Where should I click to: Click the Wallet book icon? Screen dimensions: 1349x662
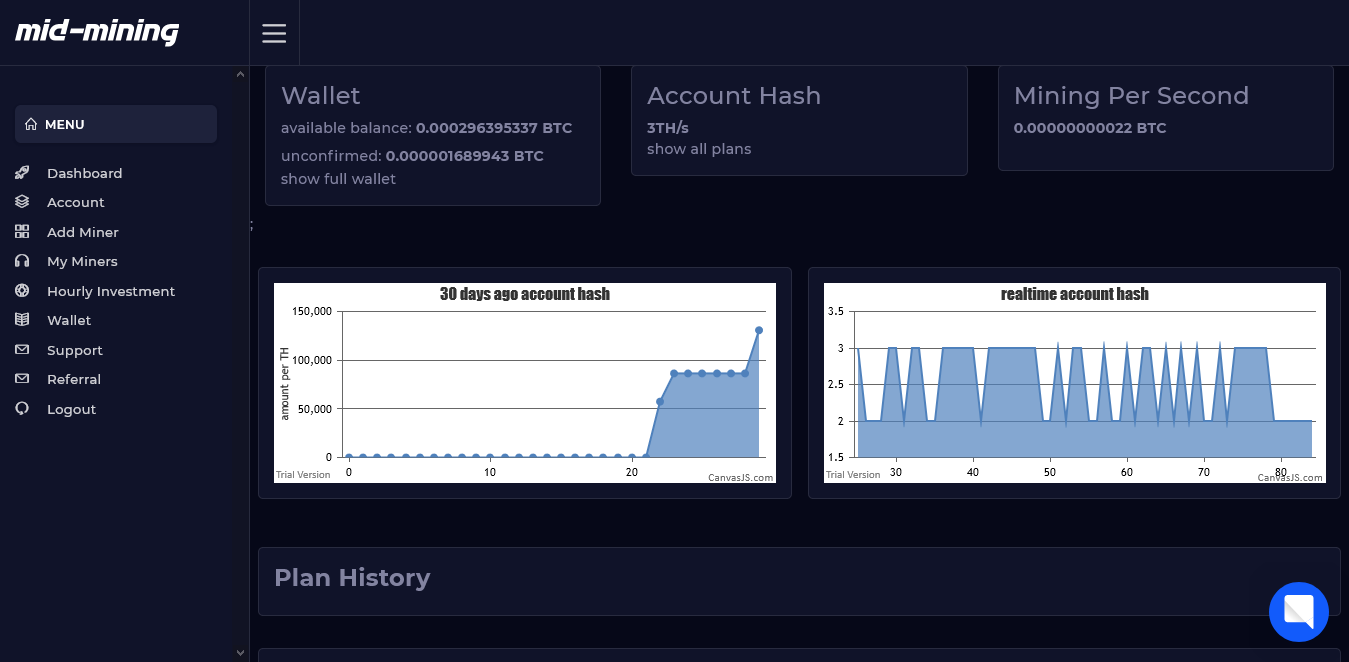[22, 320]
